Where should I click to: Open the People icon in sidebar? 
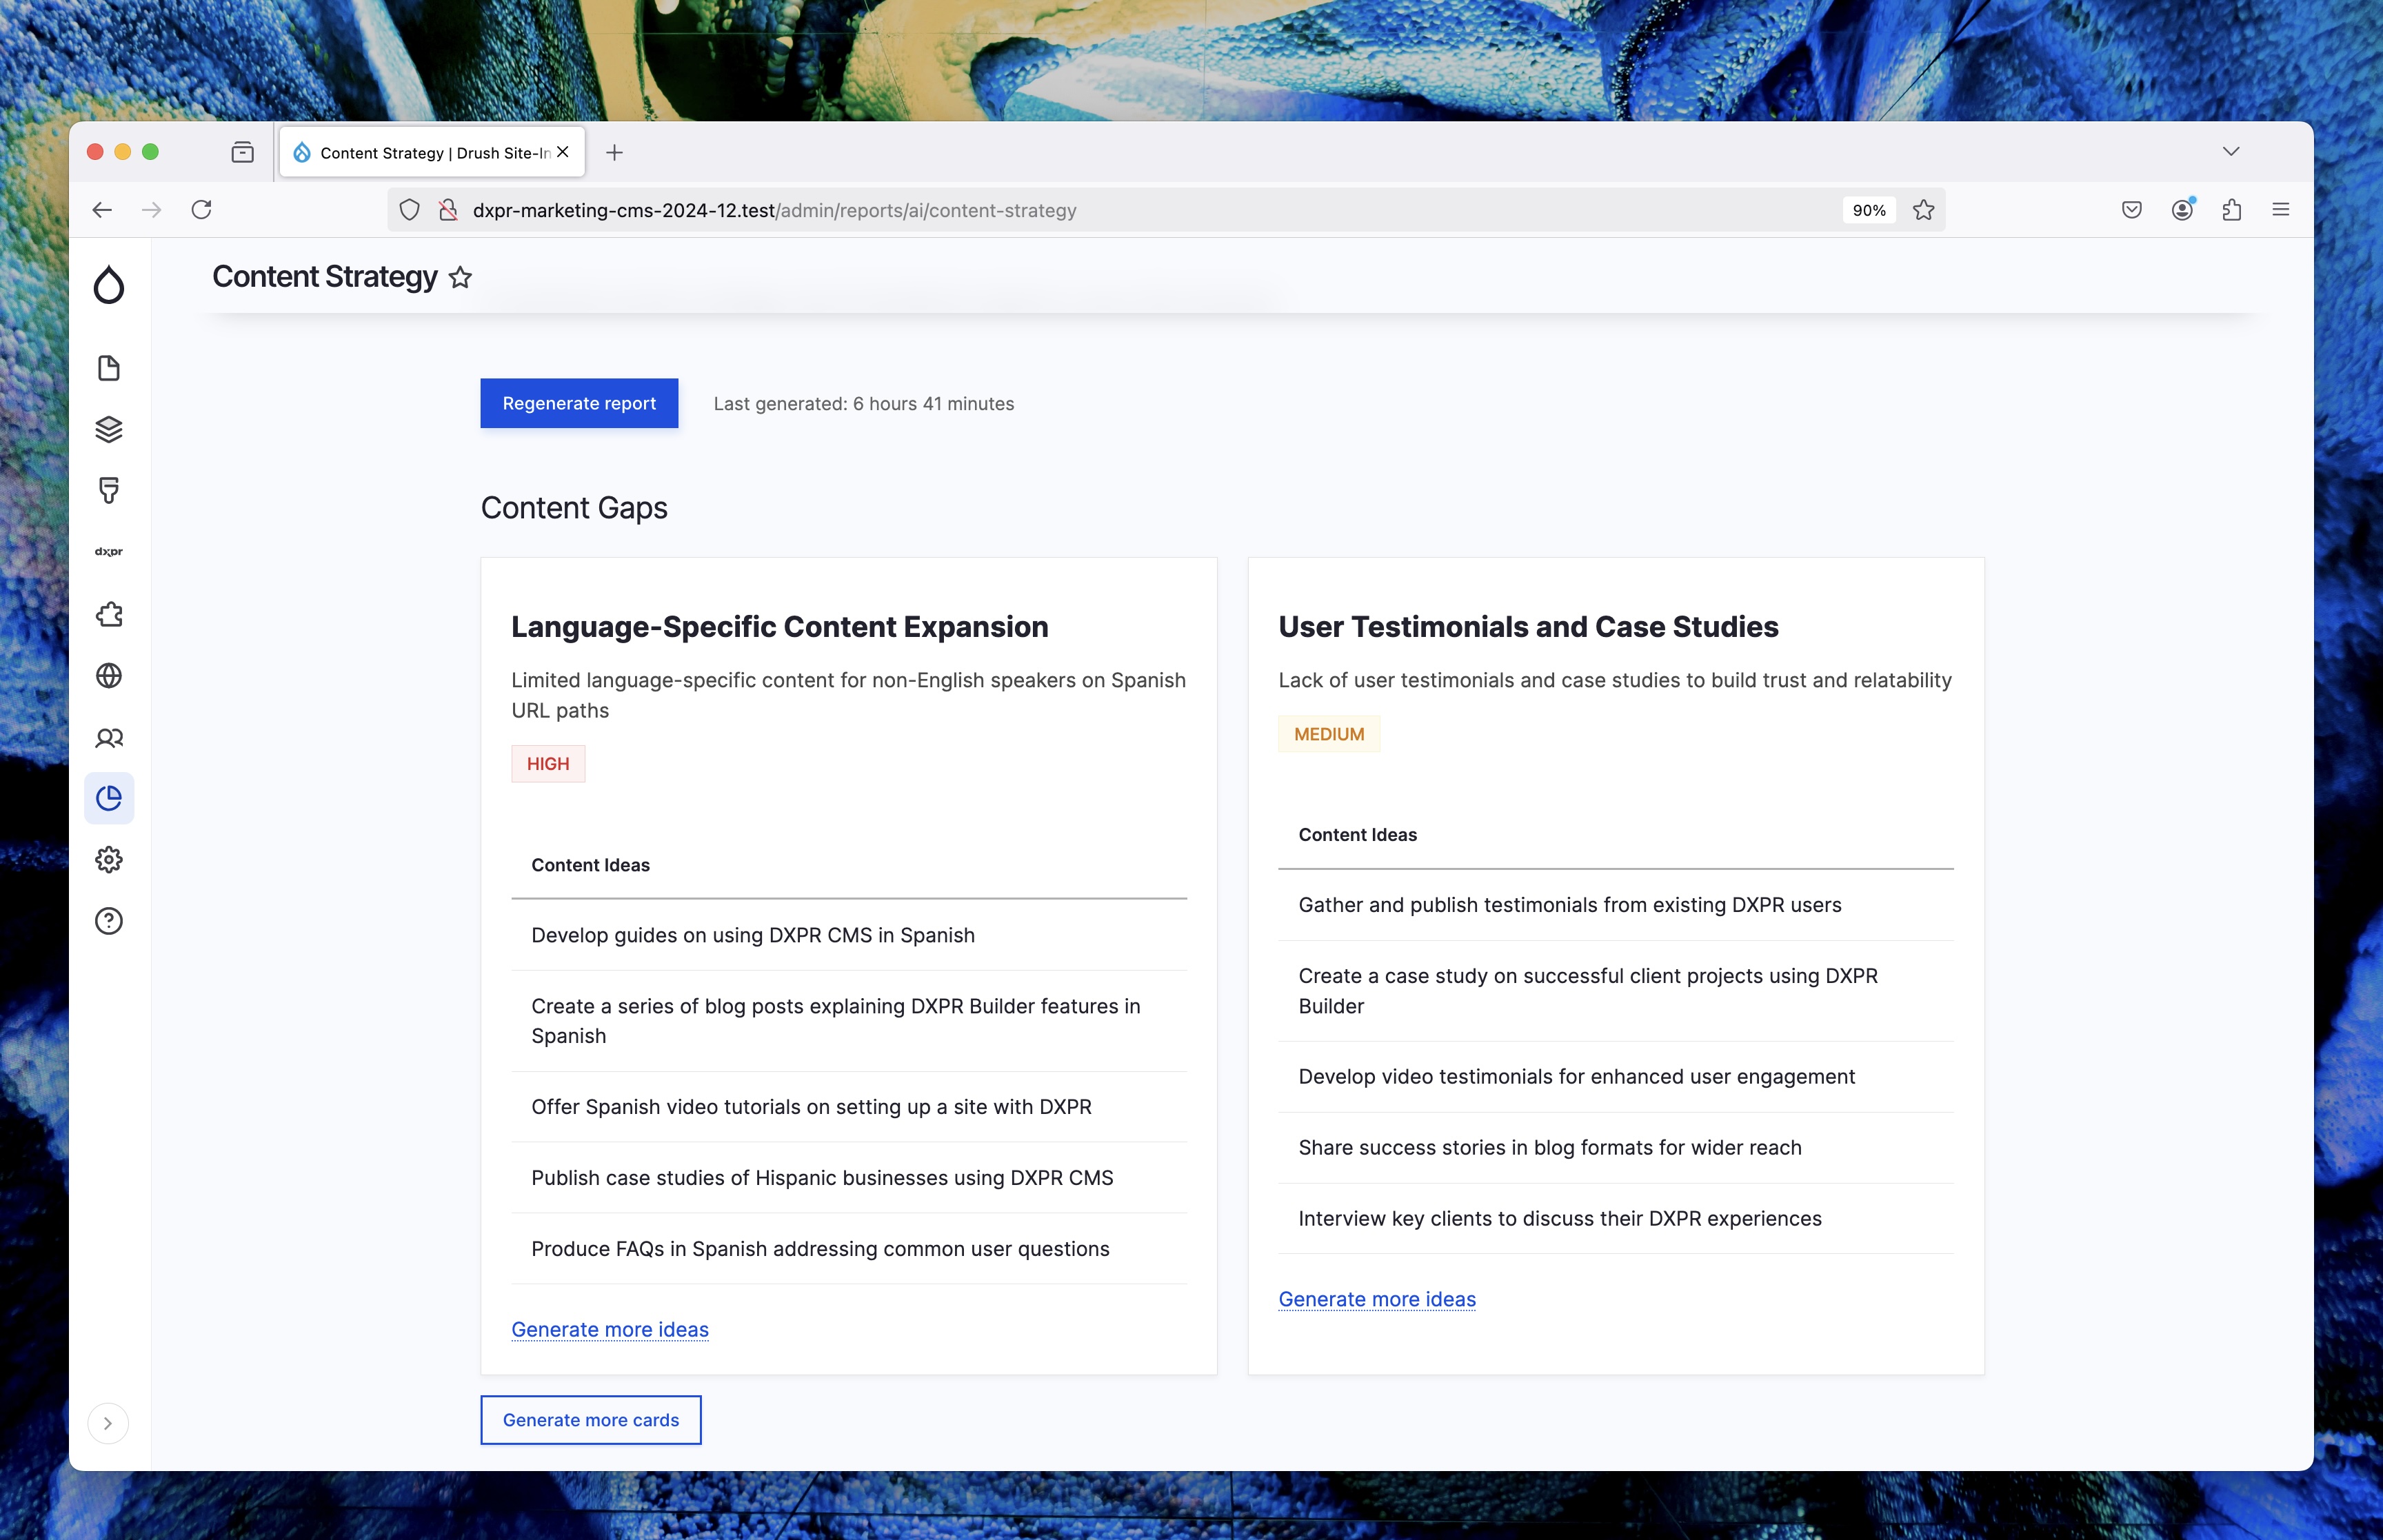[108, 738]
